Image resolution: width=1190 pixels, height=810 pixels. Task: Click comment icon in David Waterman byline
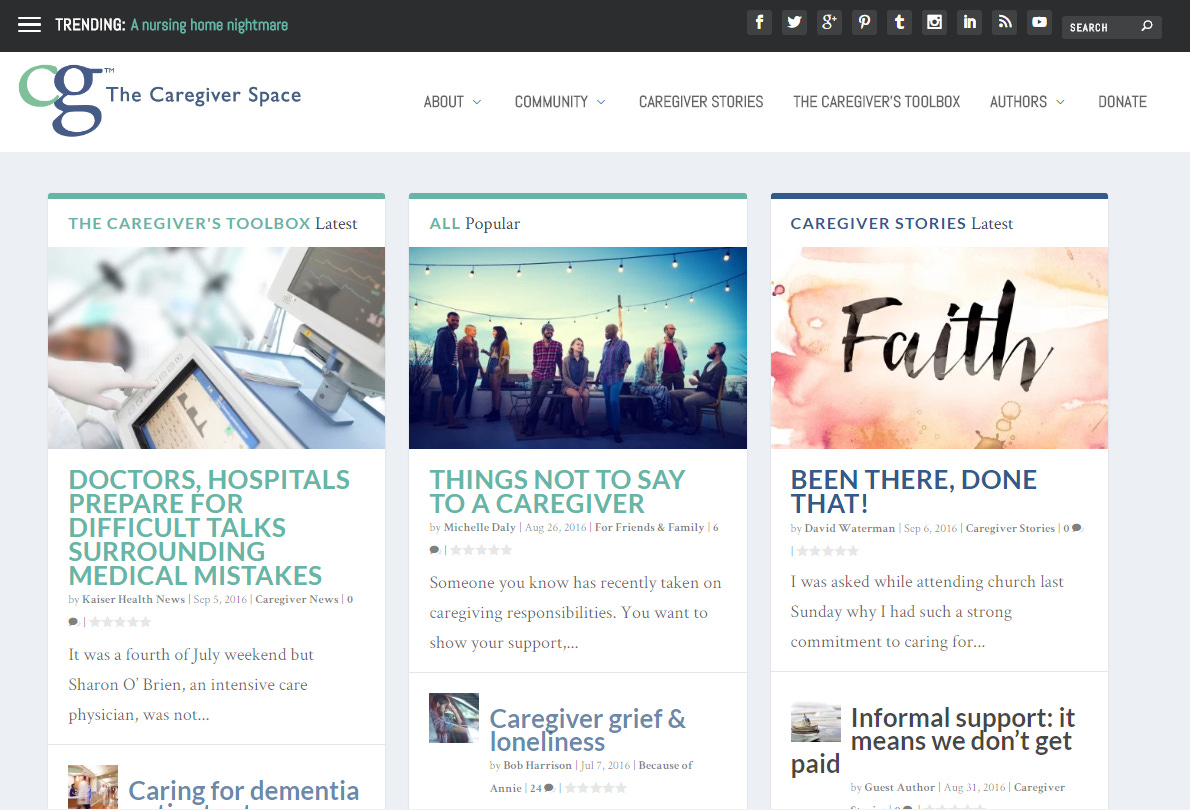[1076, 528]
